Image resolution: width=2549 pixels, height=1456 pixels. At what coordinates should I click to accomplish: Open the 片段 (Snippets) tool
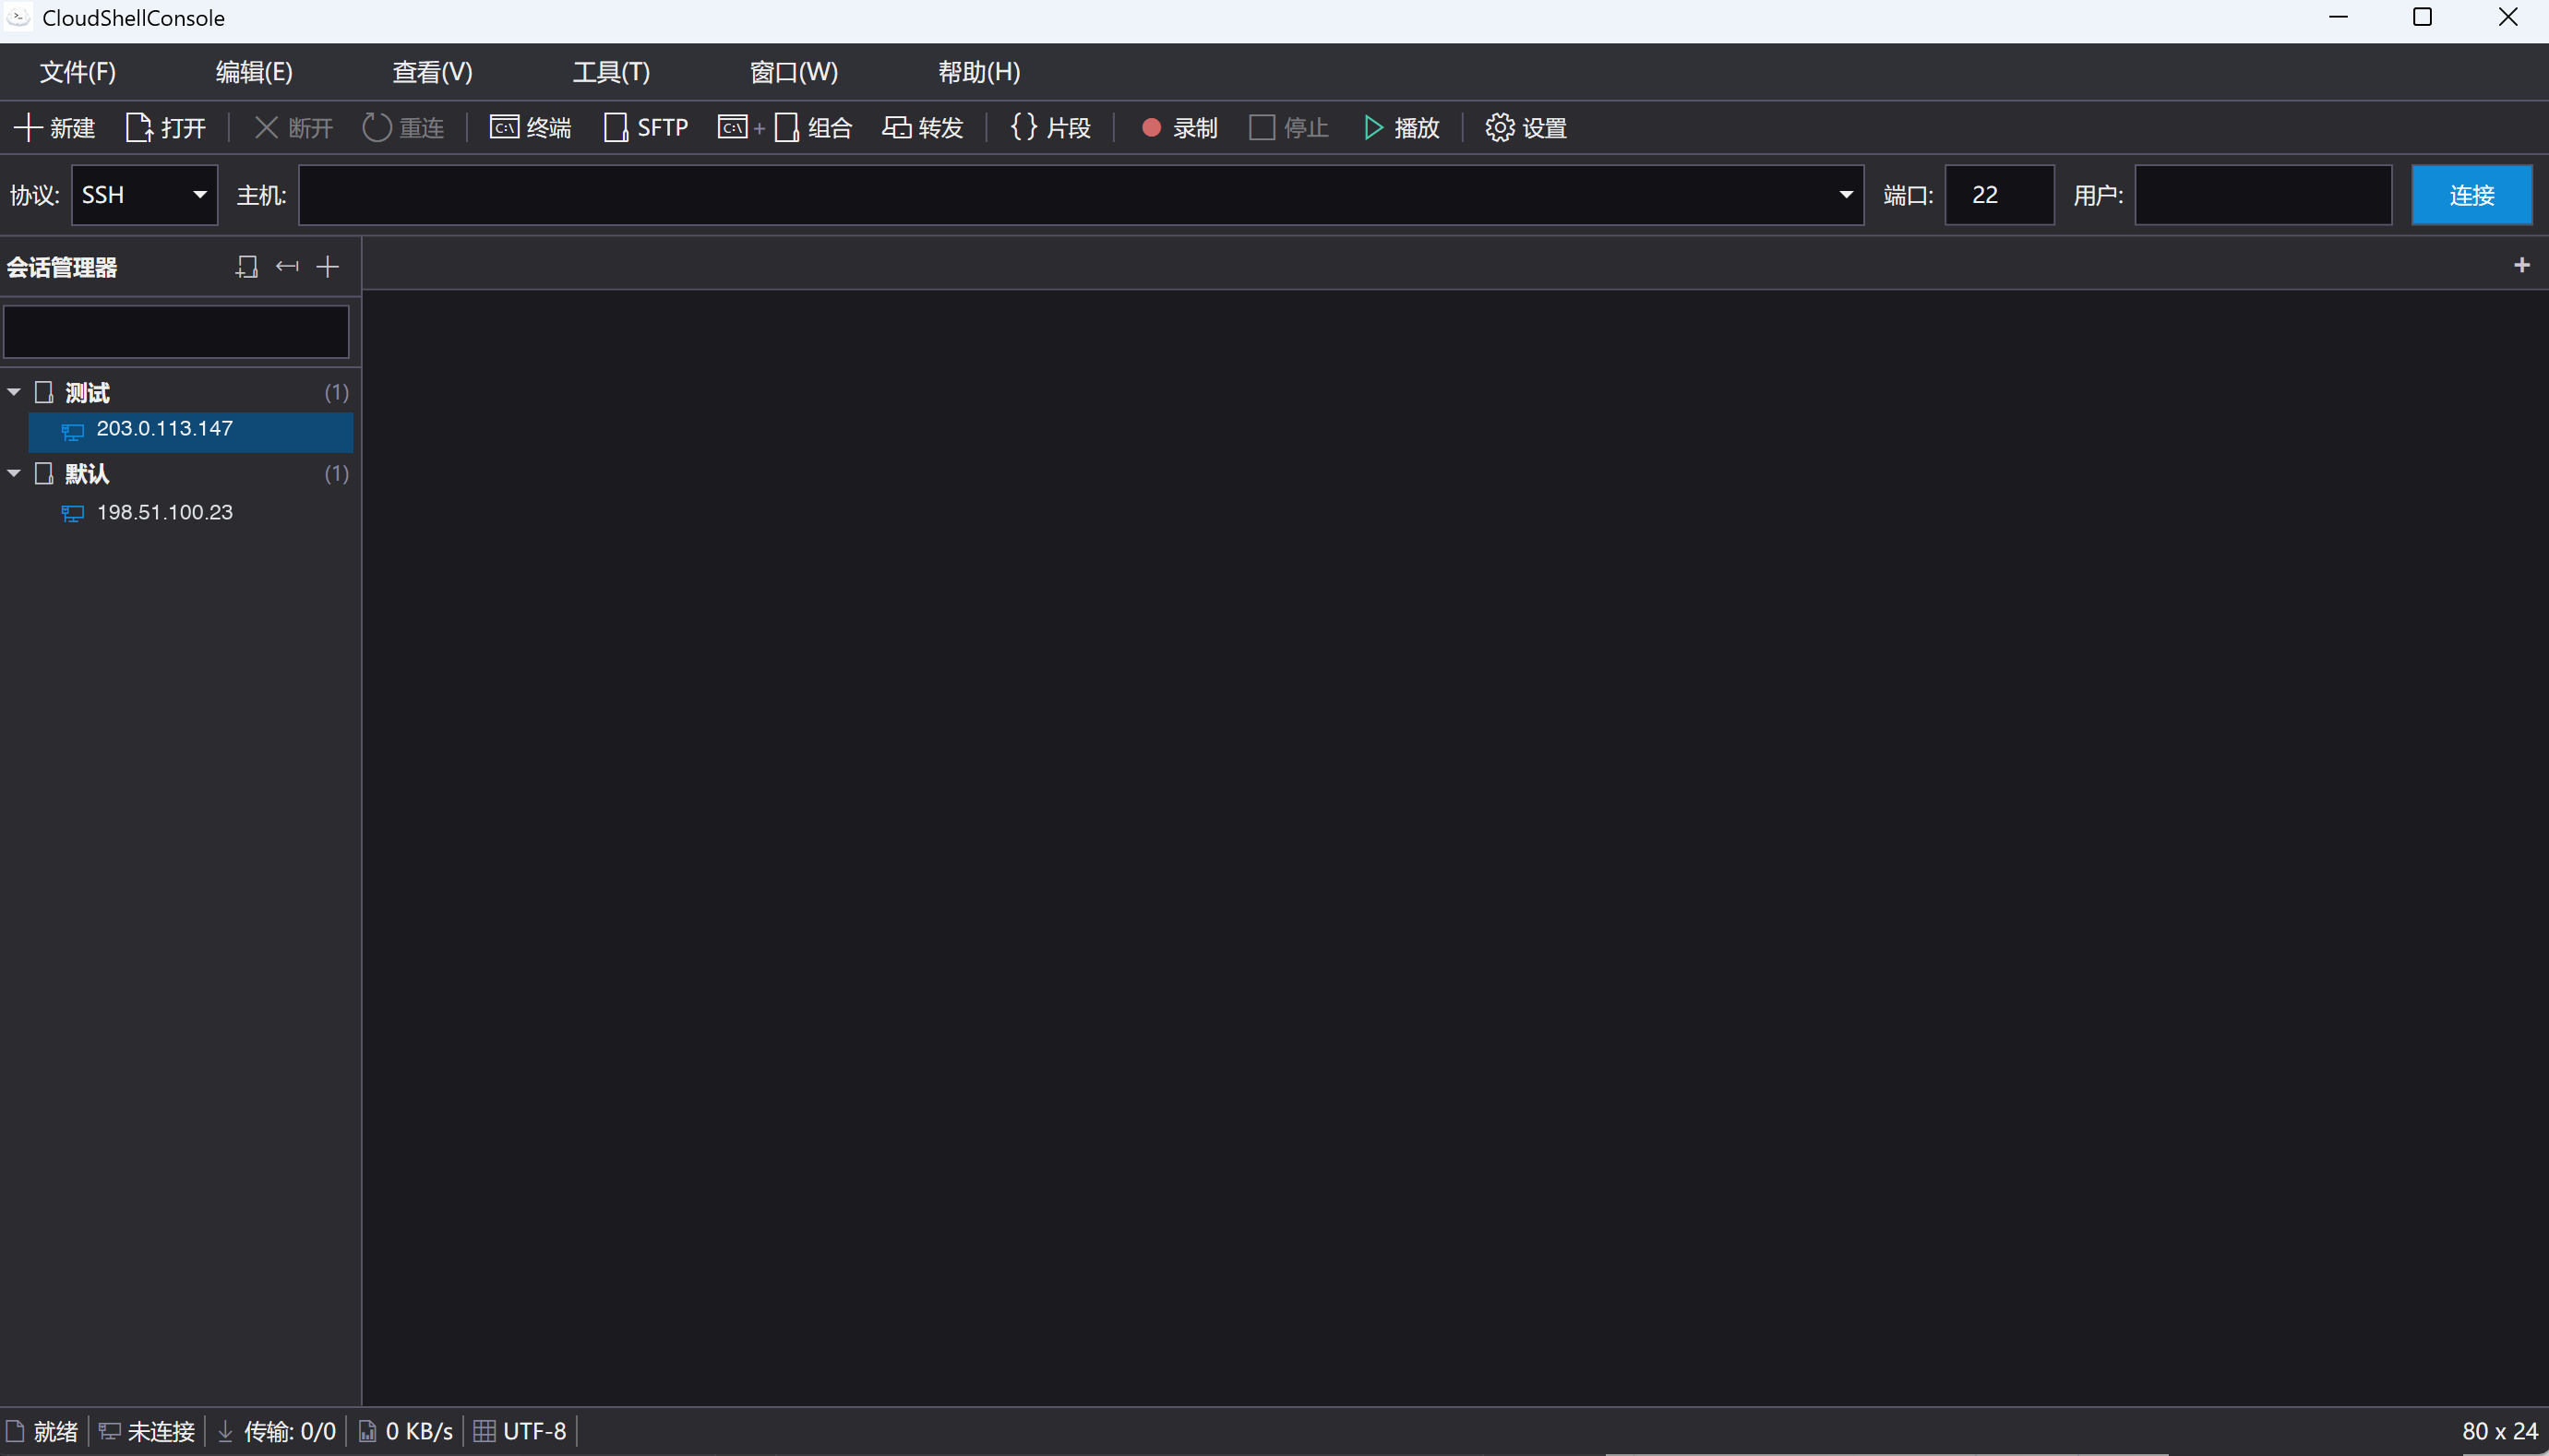tap(1050, 128)
